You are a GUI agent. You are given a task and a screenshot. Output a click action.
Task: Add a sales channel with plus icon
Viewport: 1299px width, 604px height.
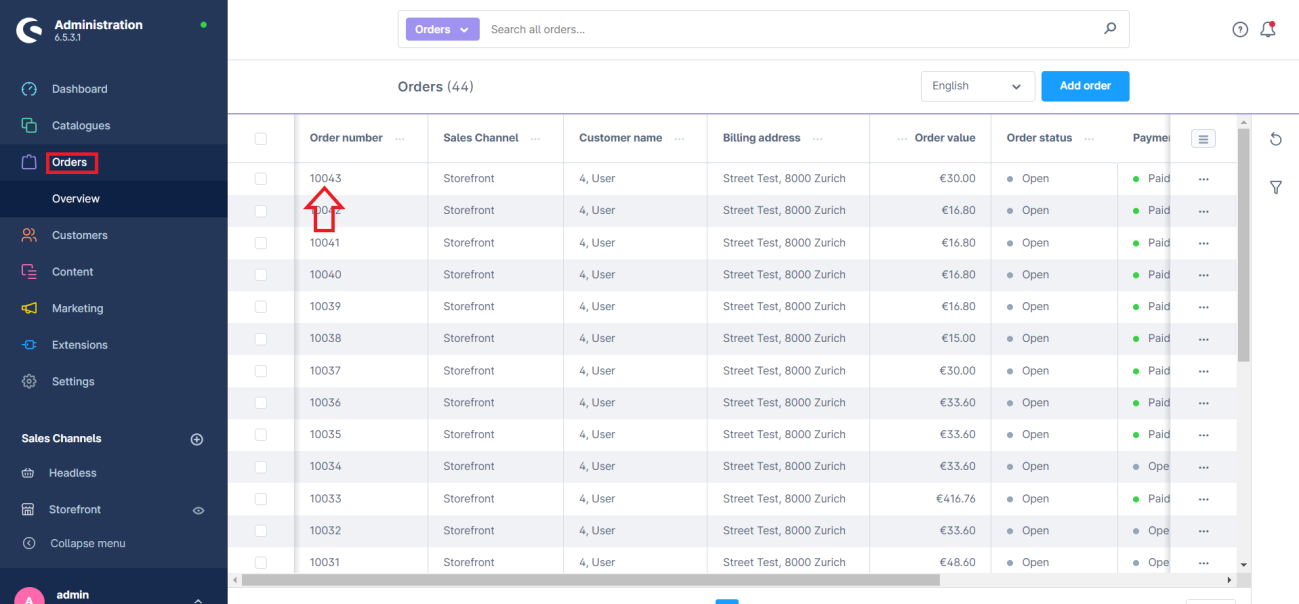coord(197,439)
